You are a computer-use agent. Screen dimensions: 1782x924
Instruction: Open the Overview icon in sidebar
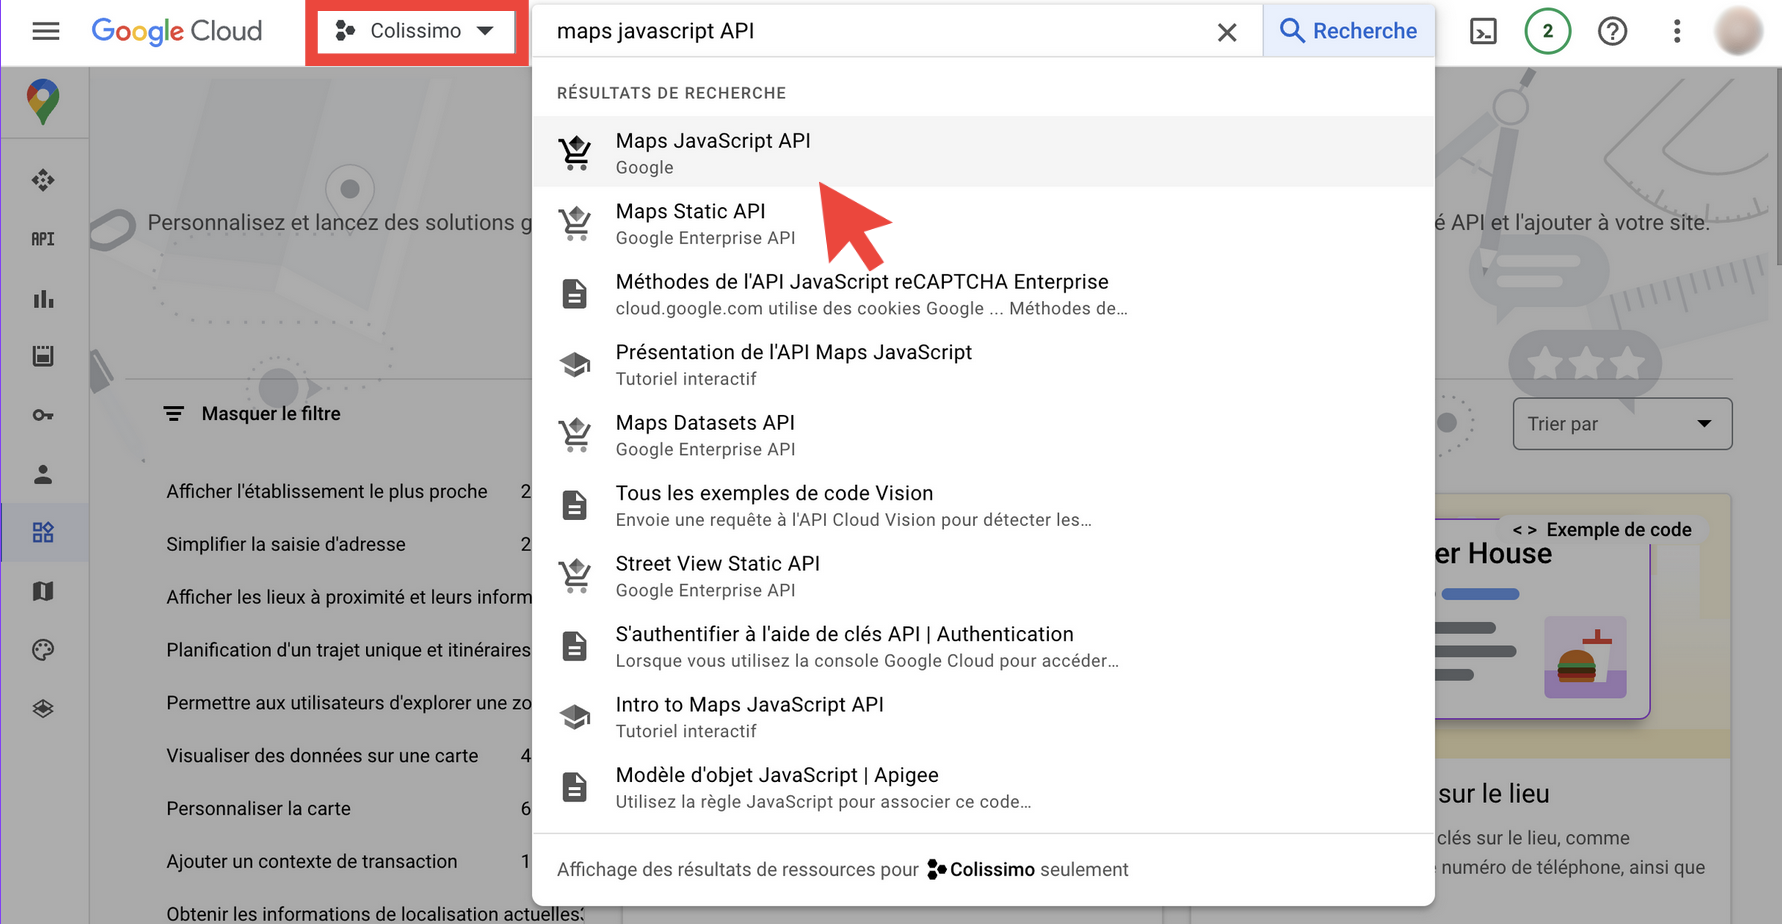click(43, 180)
